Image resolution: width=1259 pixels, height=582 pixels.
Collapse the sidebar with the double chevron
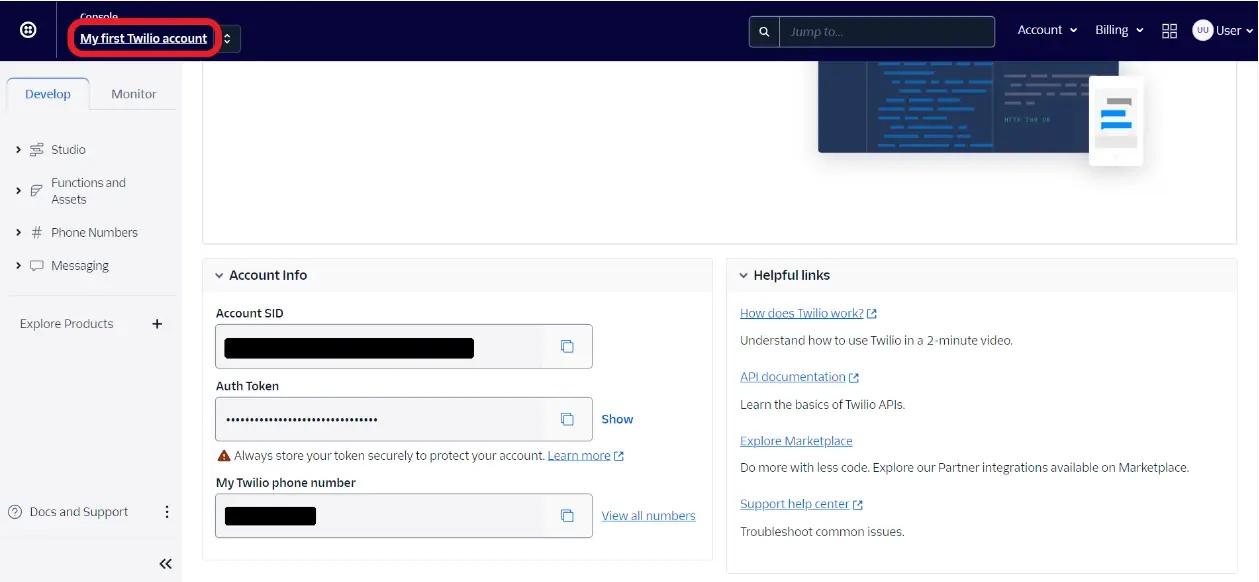166,564
